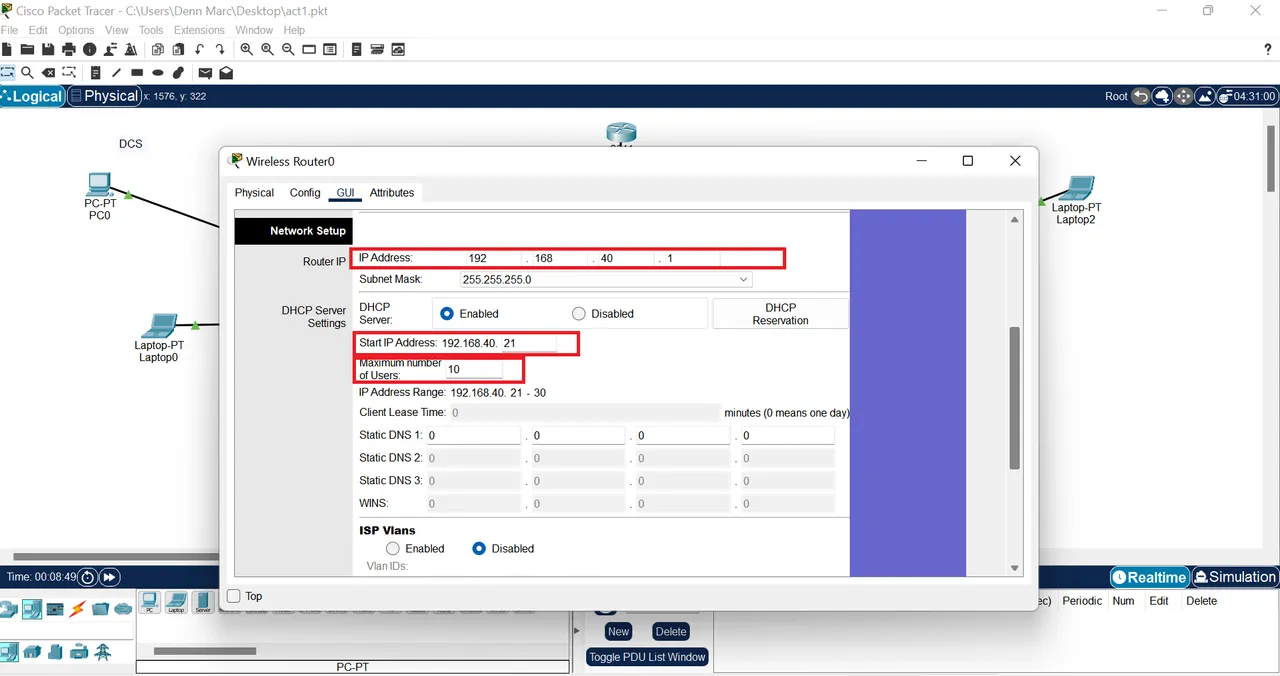Click the Back arrow next to Root
The image size is (1280, 676).
point(1142,96)
